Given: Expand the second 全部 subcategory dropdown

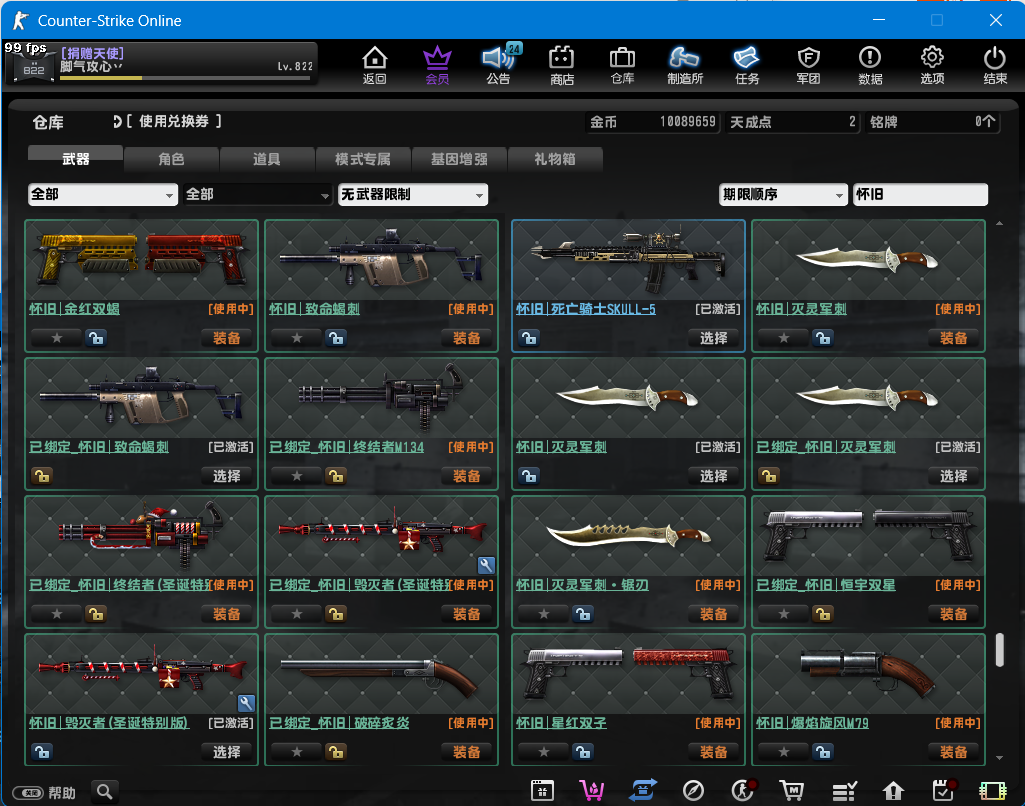Looking at the screenshot, I should point(258,194).
